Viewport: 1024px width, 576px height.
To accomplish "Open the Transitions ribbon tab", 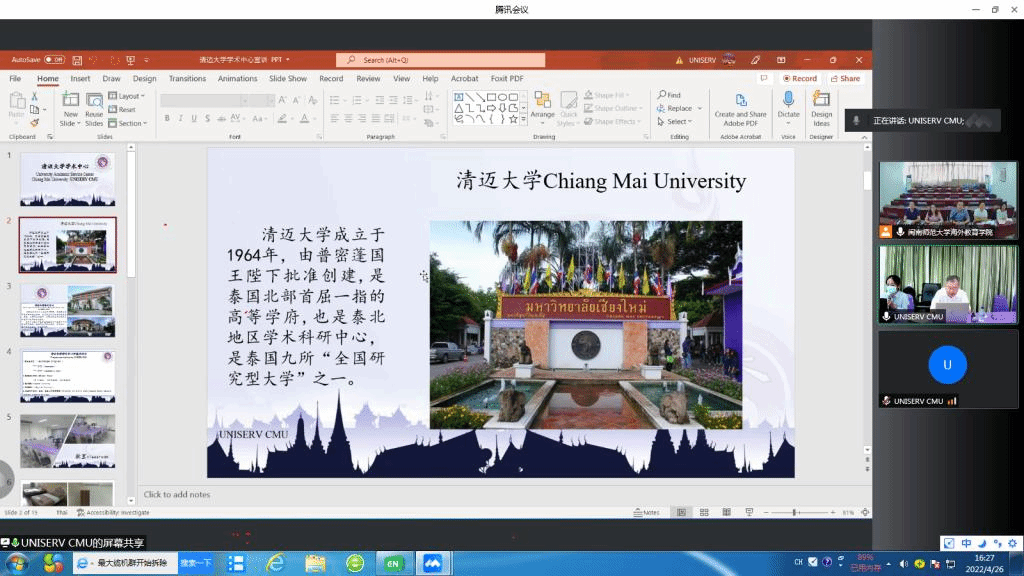I will click(x=187, y=78).
